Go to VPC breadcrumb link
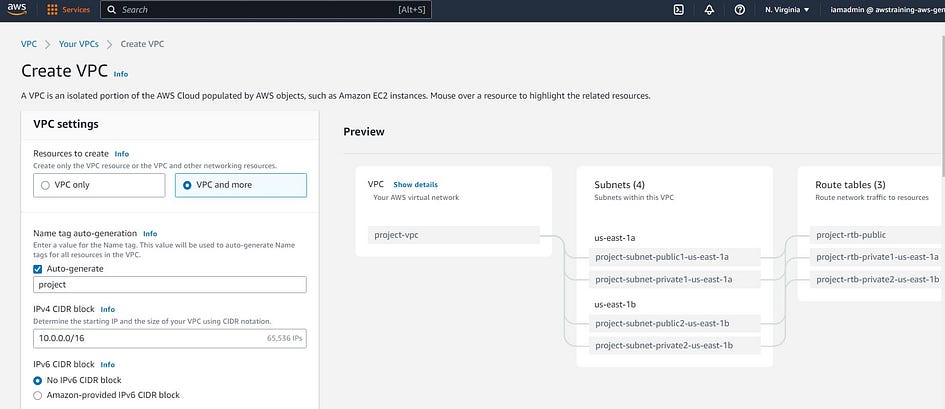 (x=28, y=44)
